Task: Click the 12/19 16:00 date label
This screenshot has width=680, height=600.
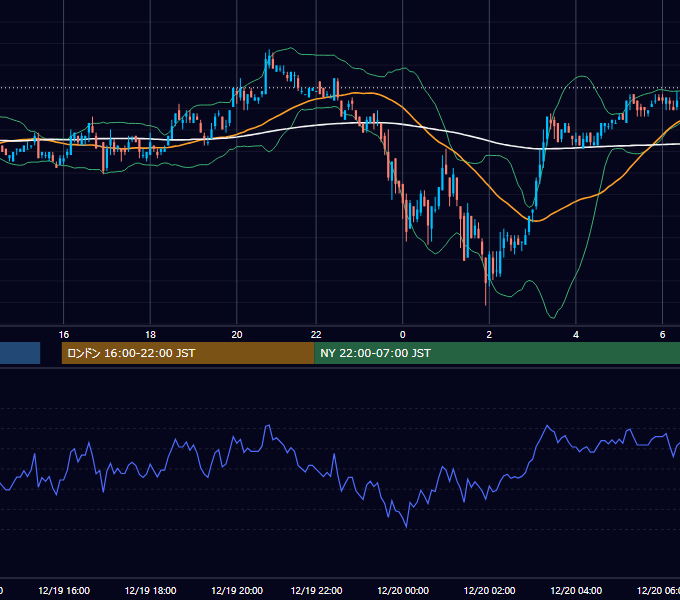Action: coord(64,590)
